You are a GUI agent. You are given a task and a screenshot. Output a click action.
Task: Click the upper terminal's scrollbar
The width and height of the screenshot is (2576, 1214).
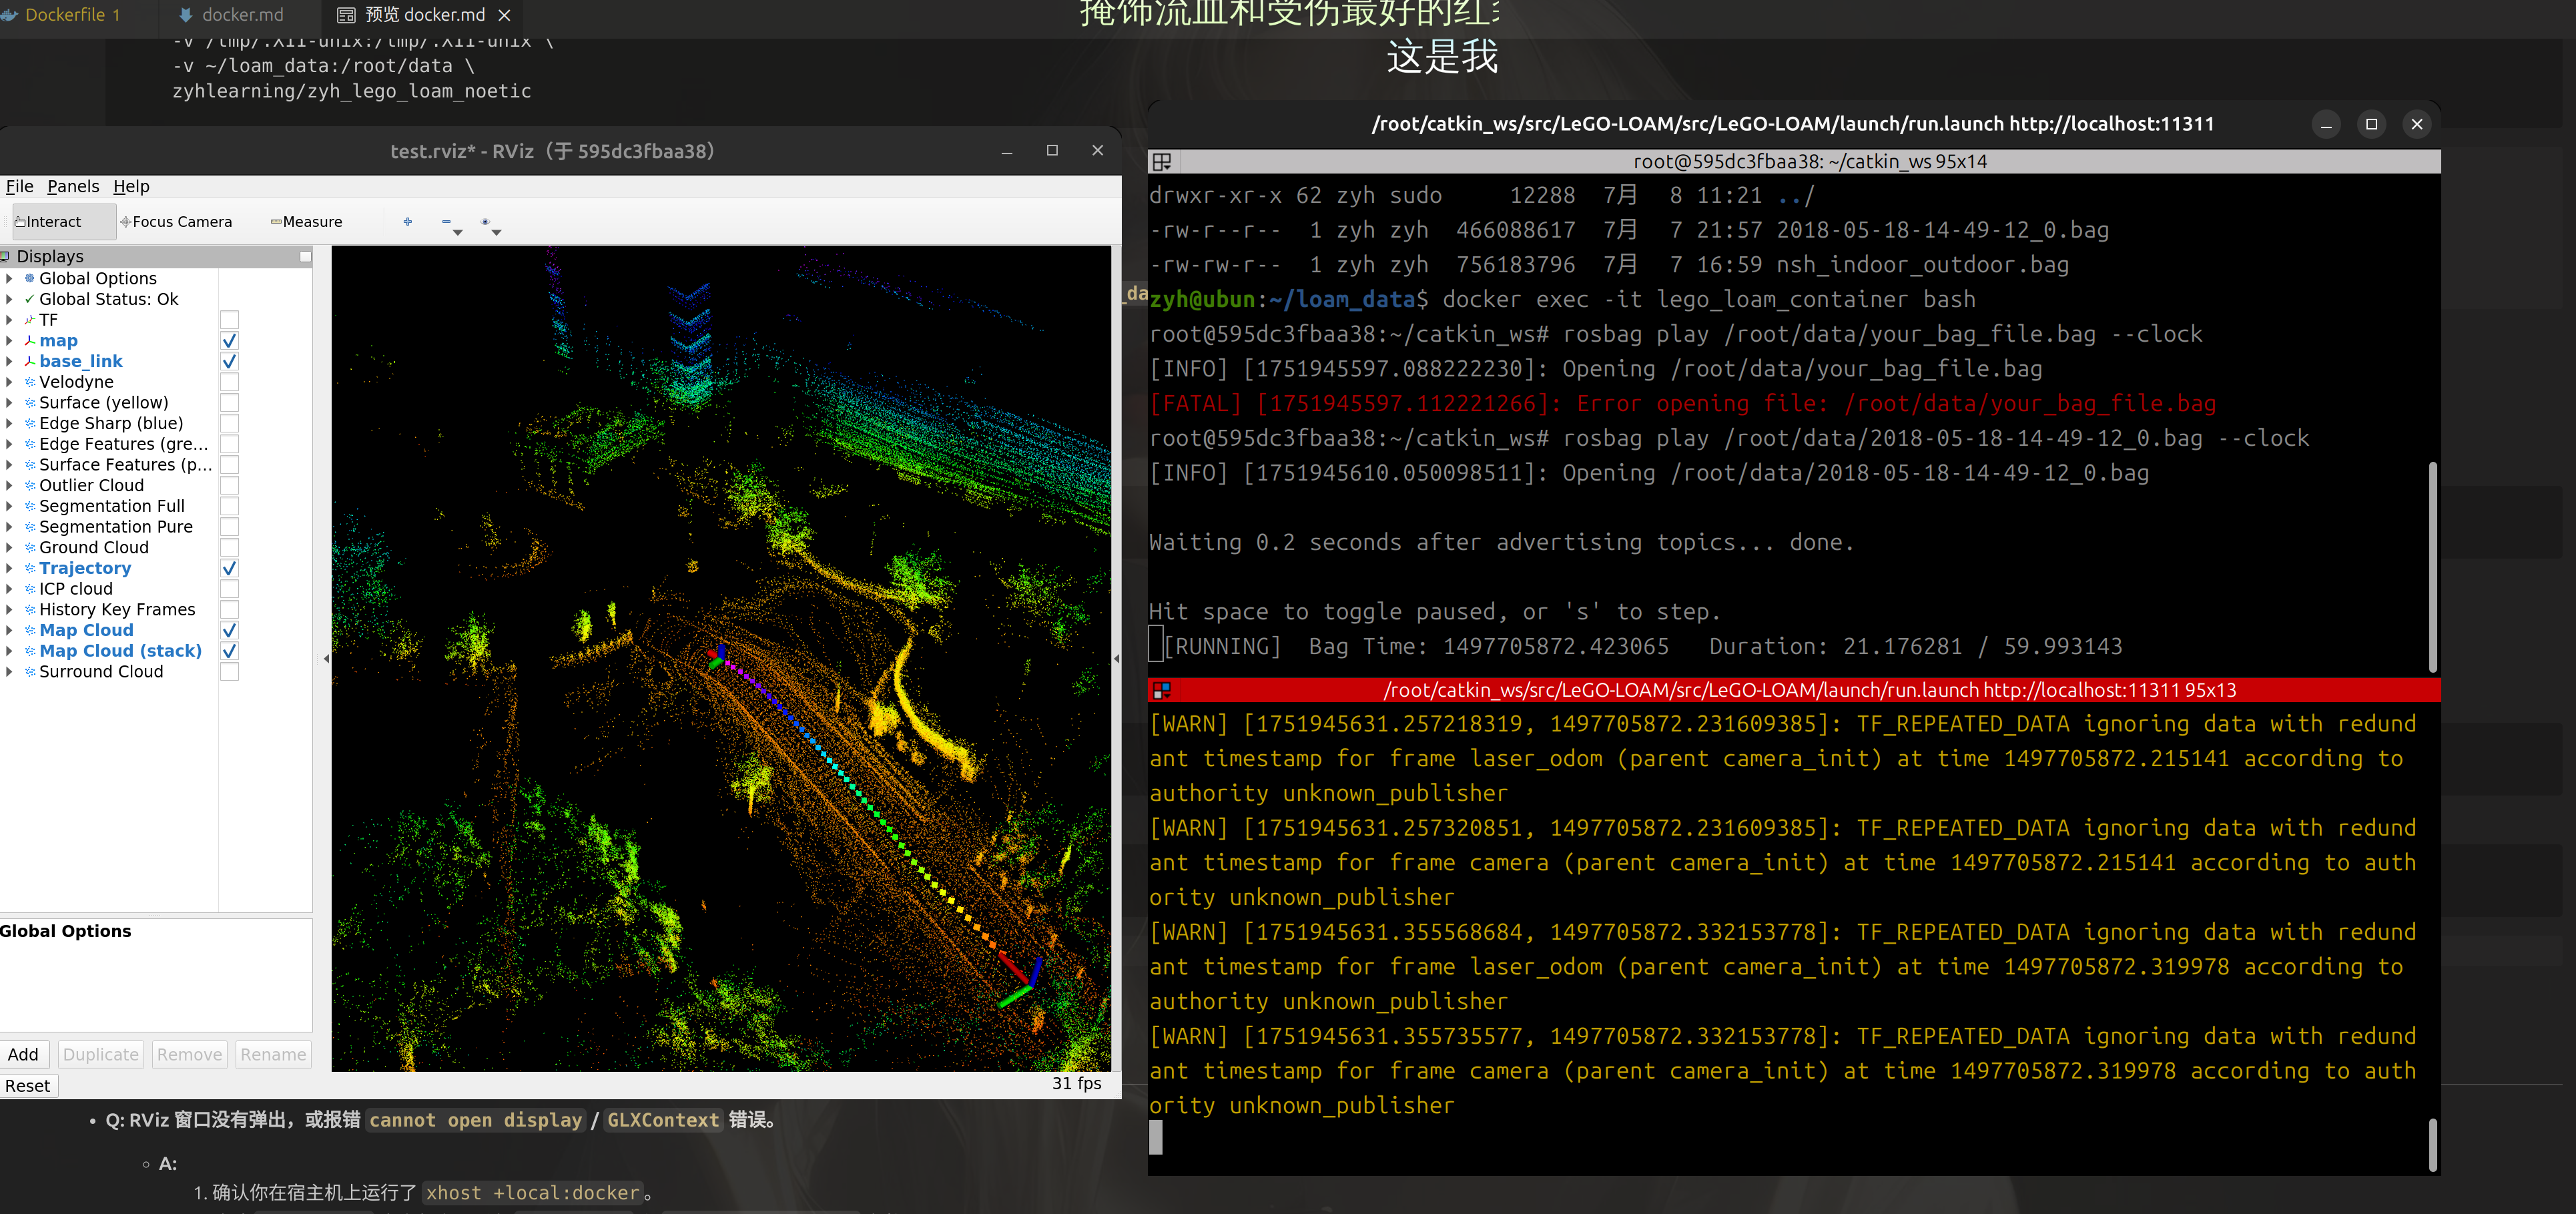(x=2432, y=566)
